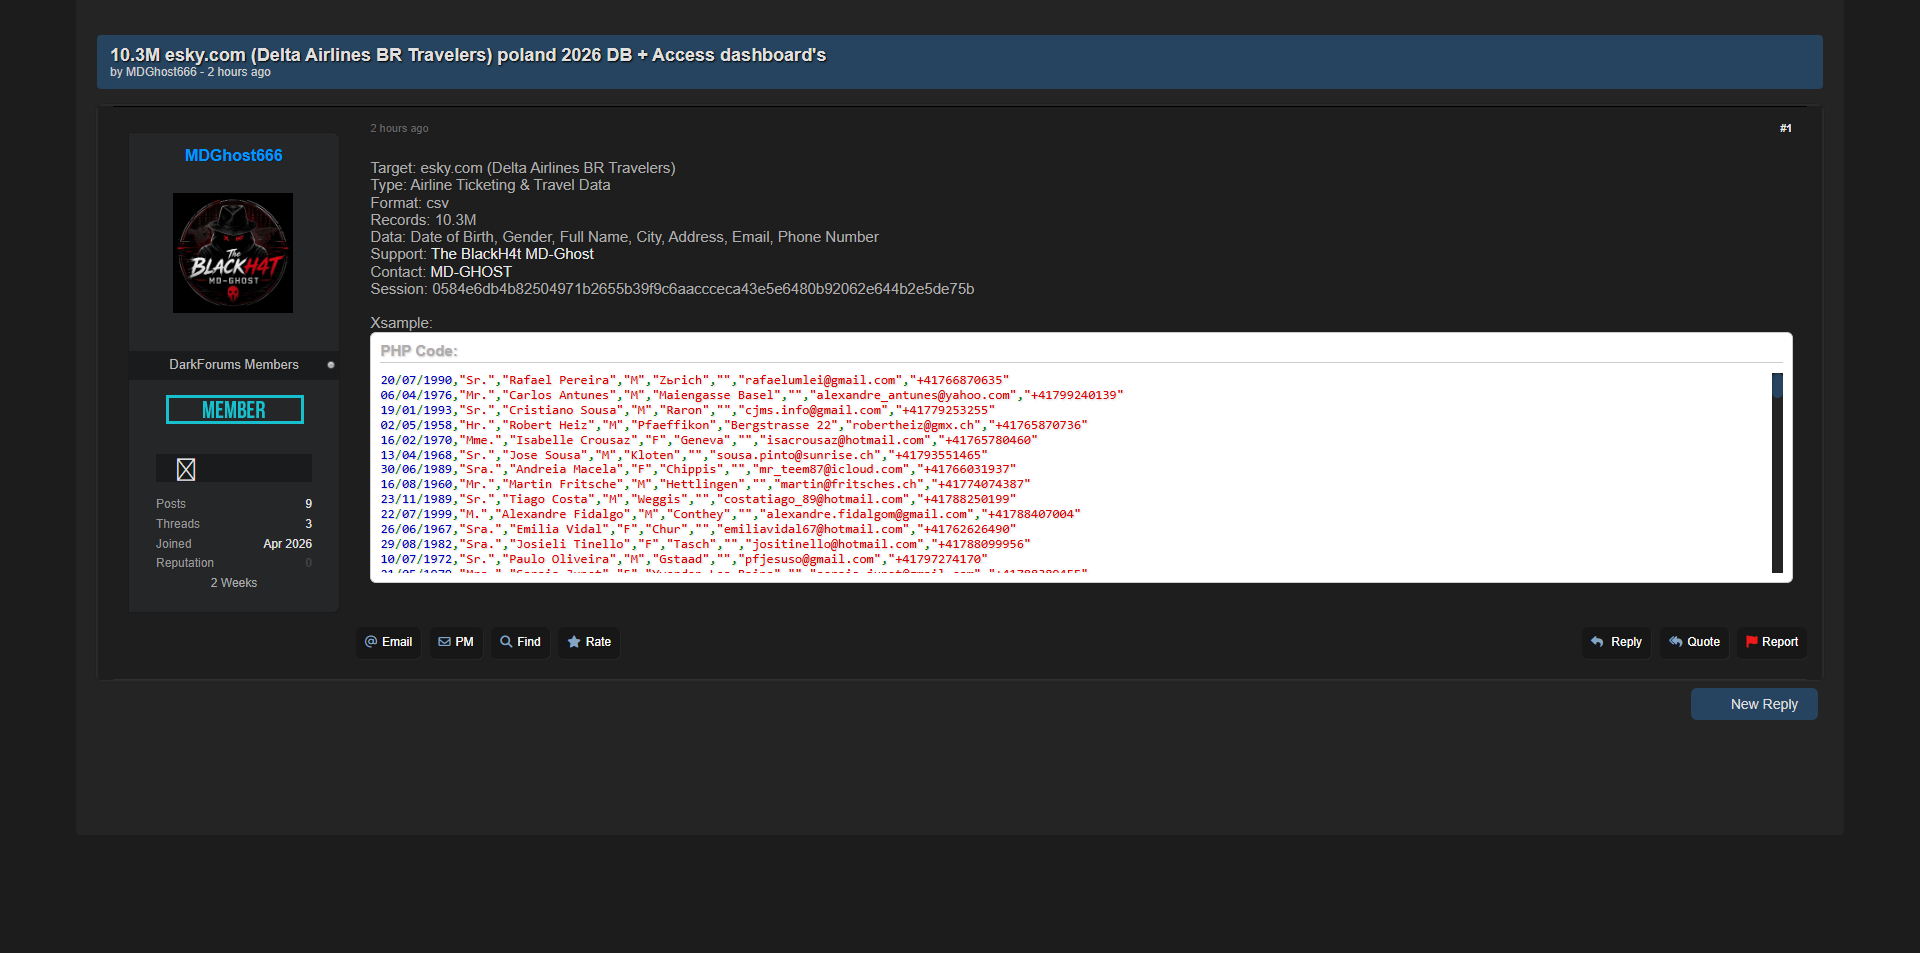Report the post with red flag

click(x=1771, y=642)
